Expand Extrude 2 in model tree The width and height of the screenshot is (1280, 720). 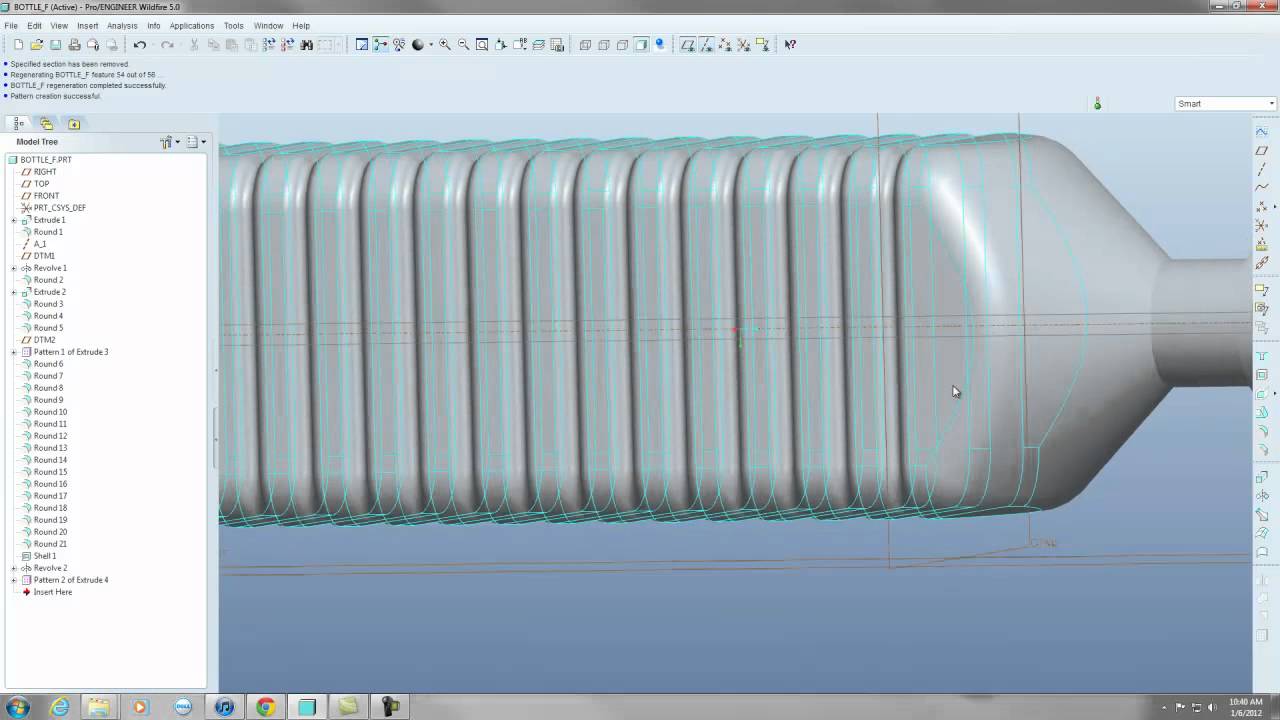(14, 292)
